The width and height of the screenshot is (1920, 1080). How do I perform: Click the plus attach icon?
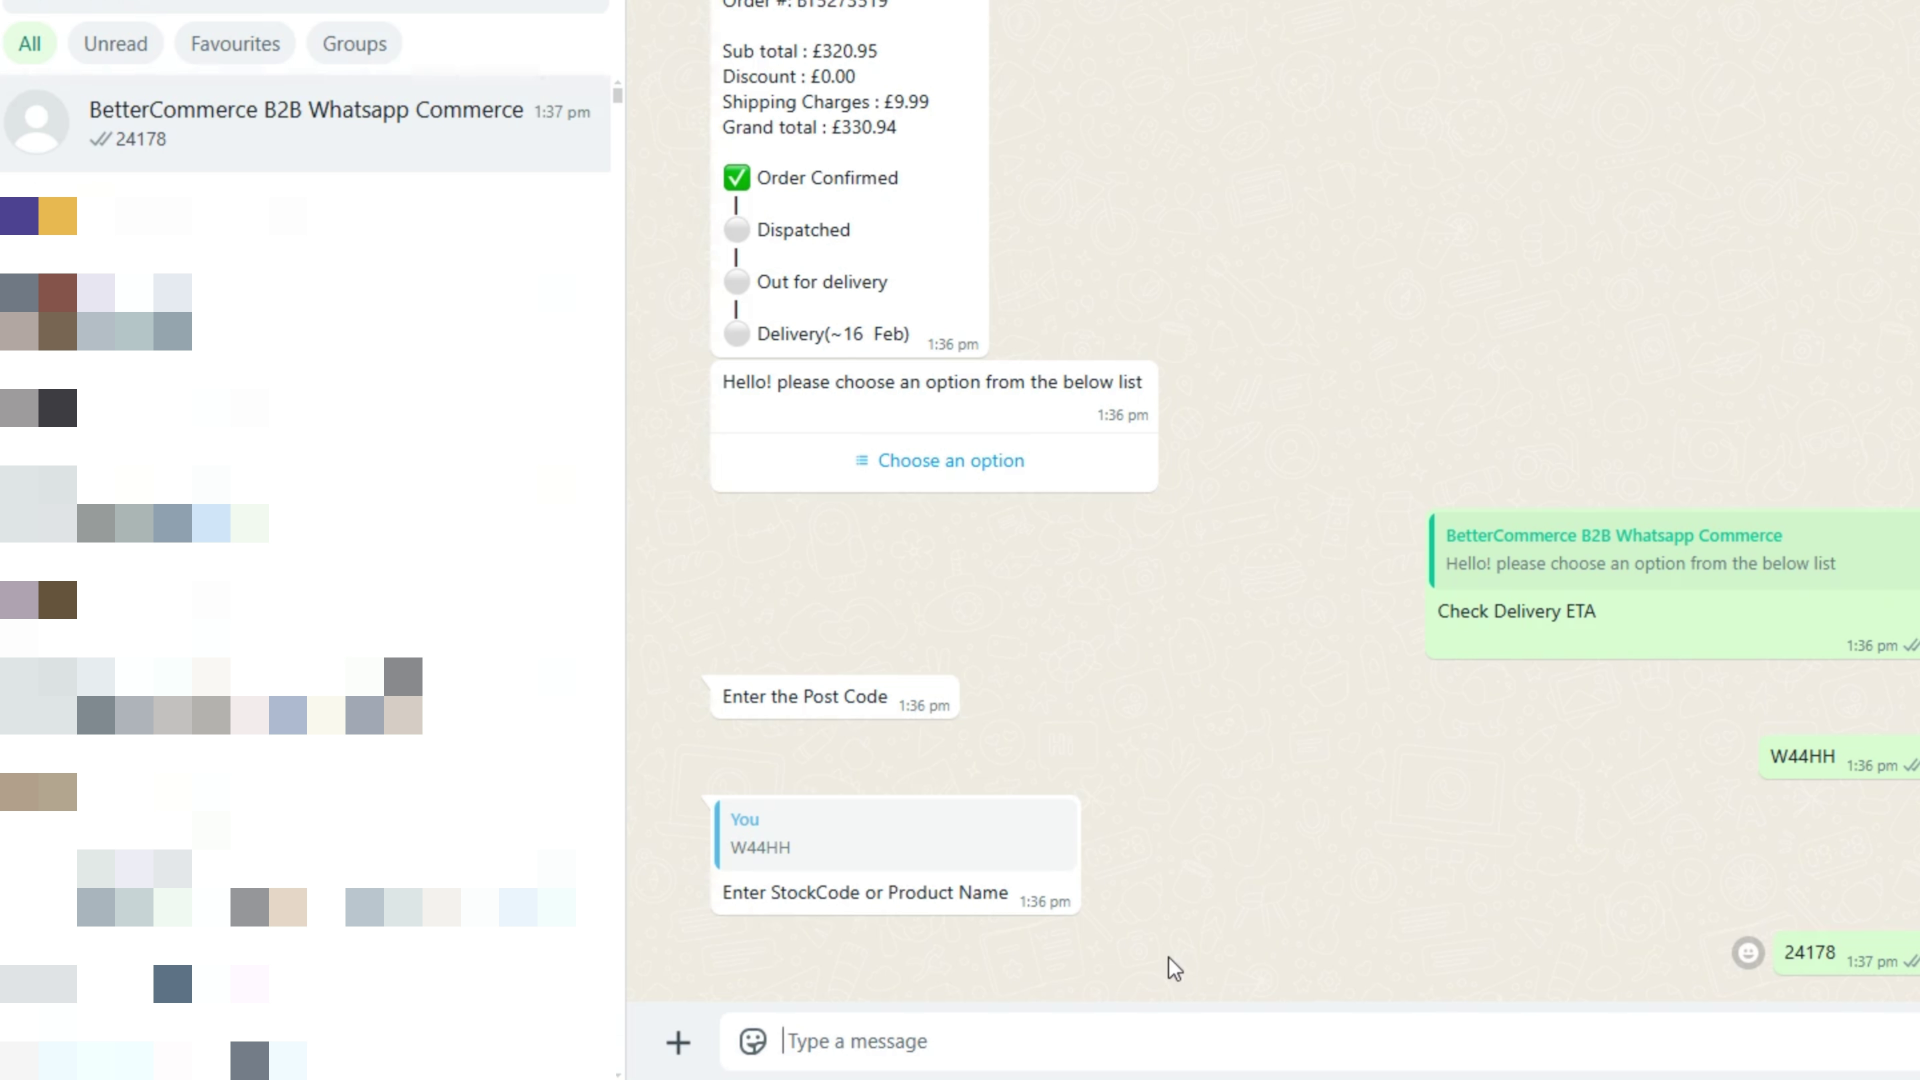point(678,1042)
